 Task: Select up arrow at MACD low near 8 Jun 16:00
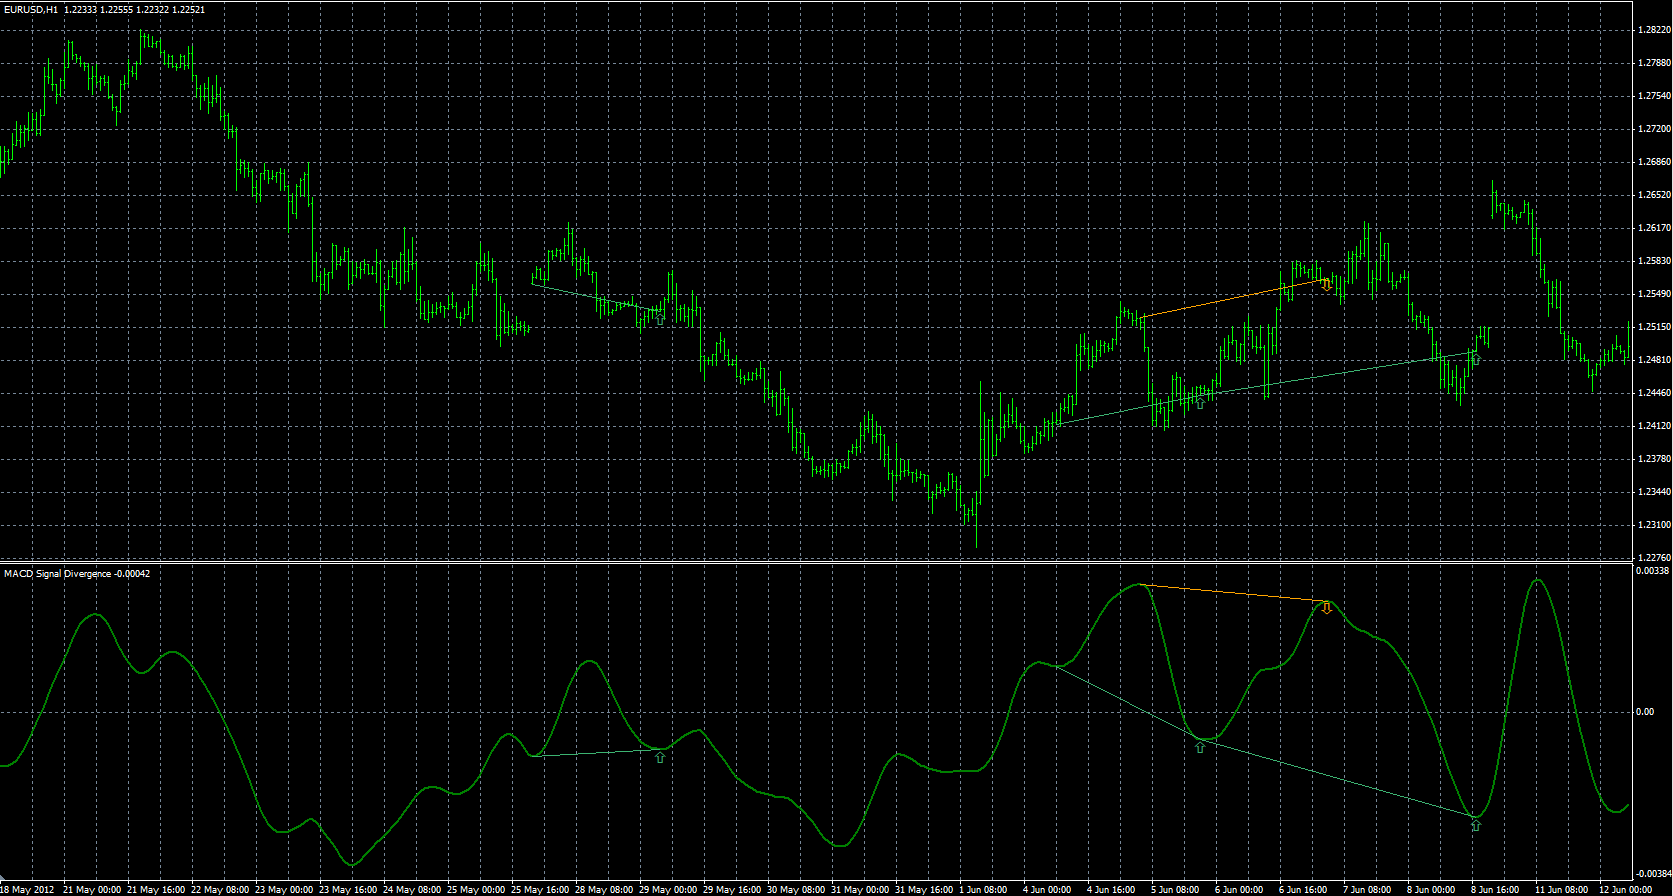1476,825
